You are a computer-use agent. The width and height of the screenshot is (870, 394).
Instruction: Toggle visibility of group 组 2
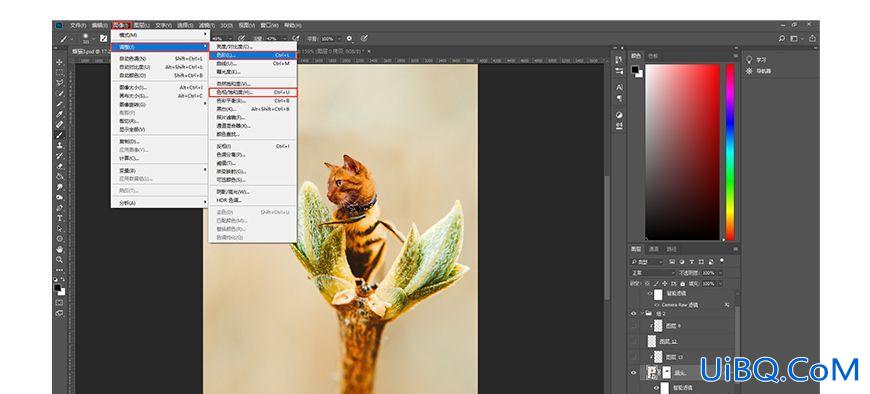pos(634,314)
